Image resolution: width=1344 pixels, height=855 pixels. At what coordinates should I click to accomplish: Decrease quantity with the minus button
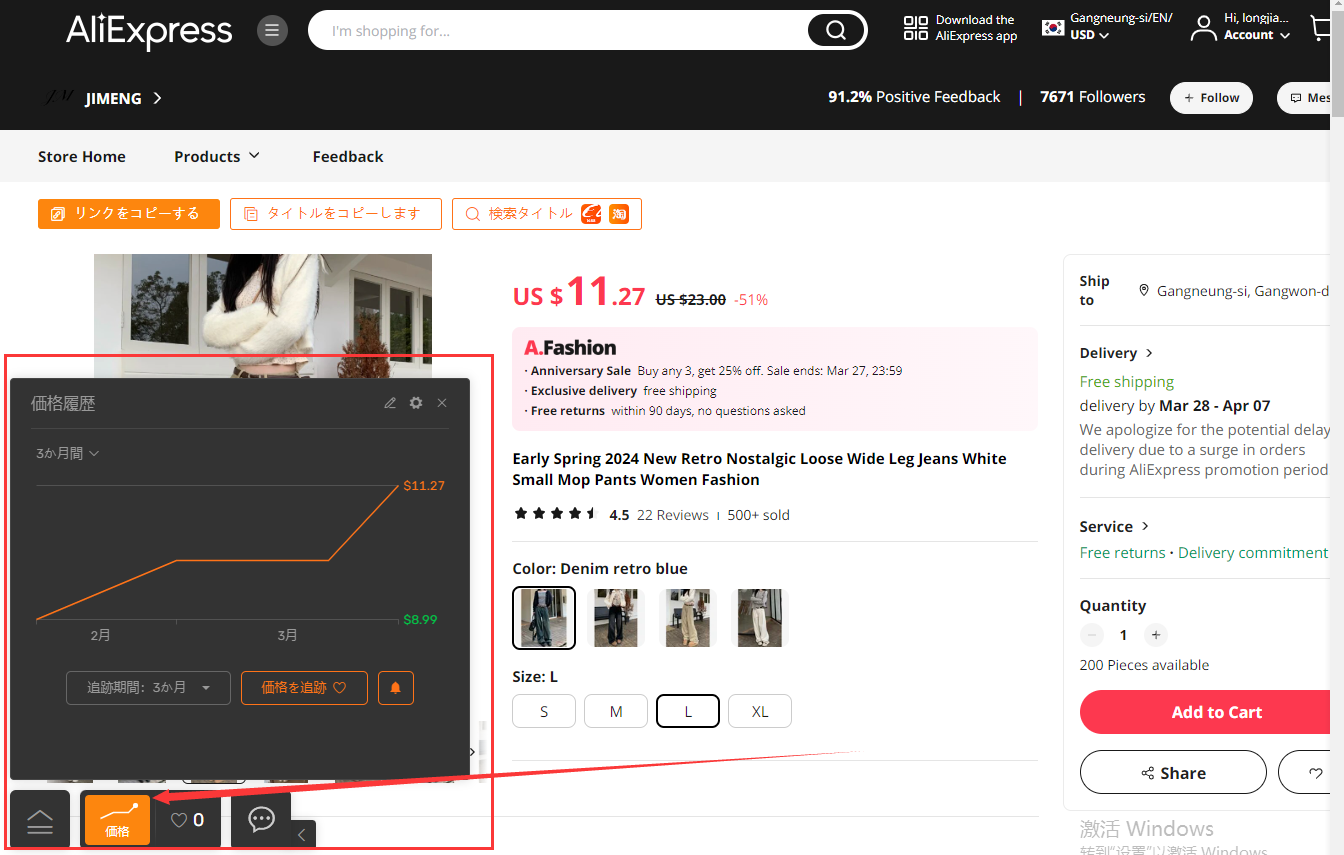1092,635
